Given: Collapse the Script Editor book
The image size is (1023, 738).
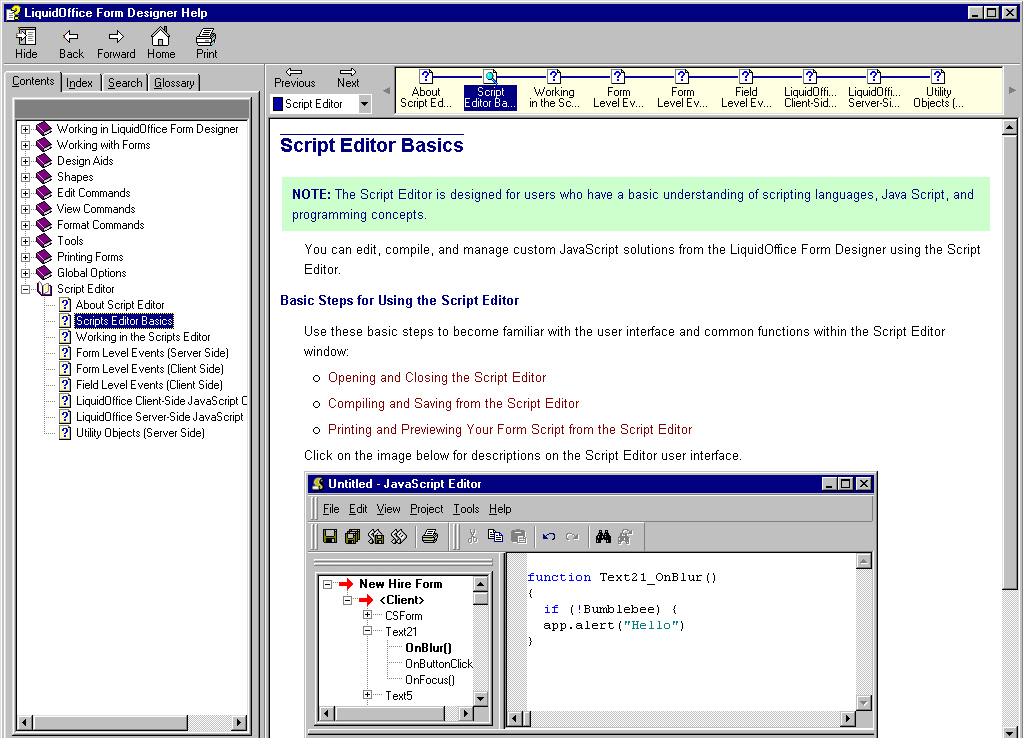Looking at the screenshot, I should (25, 289).
